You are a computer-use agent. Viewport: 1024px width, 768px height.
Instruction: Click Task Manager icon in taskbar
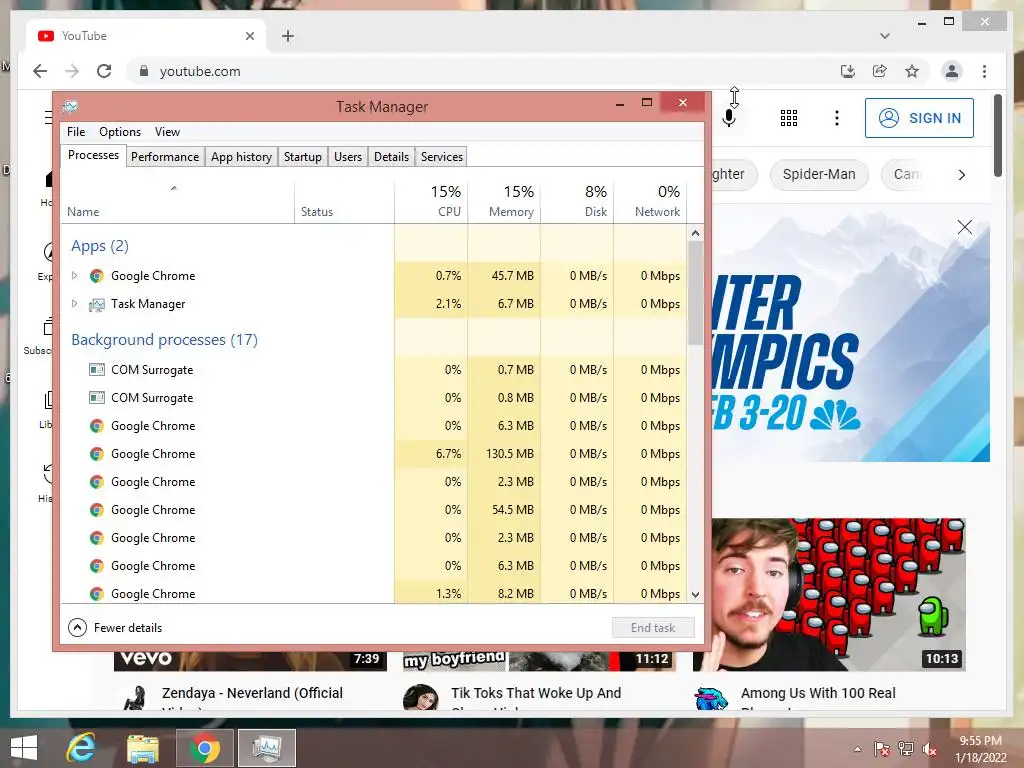[x=266, y=748]
